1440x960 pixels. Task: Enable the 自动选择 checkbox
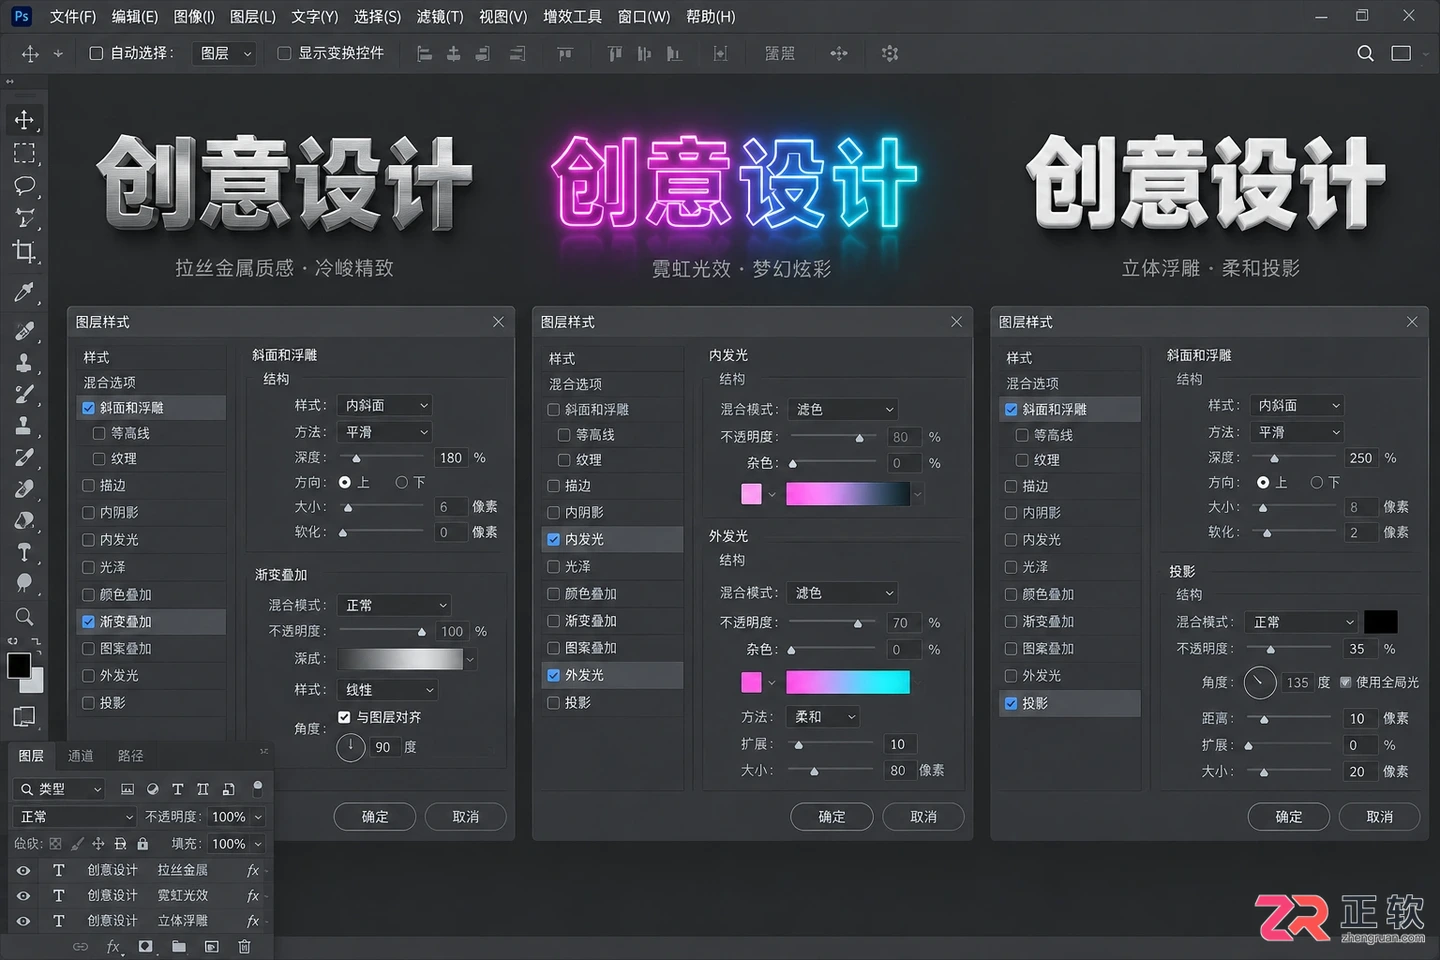coord(96,53)
